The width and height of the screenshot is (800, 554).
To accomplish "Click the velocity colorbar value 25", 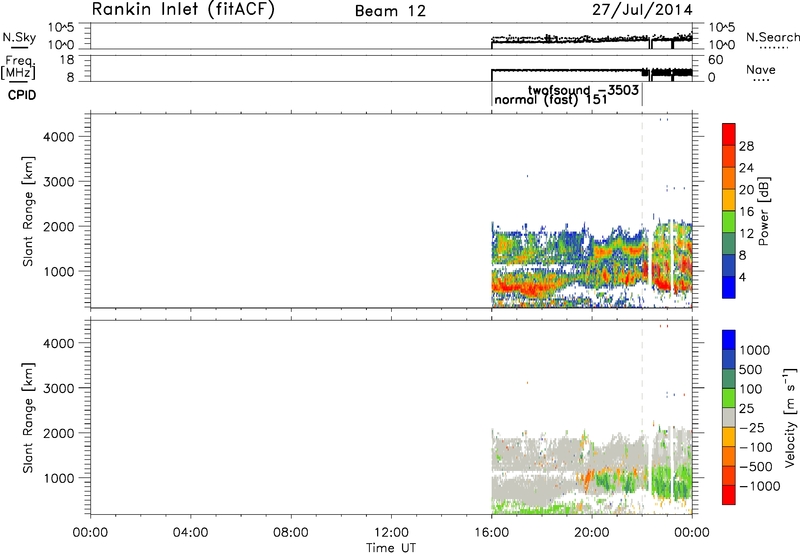I will click(x=746, y=408).
